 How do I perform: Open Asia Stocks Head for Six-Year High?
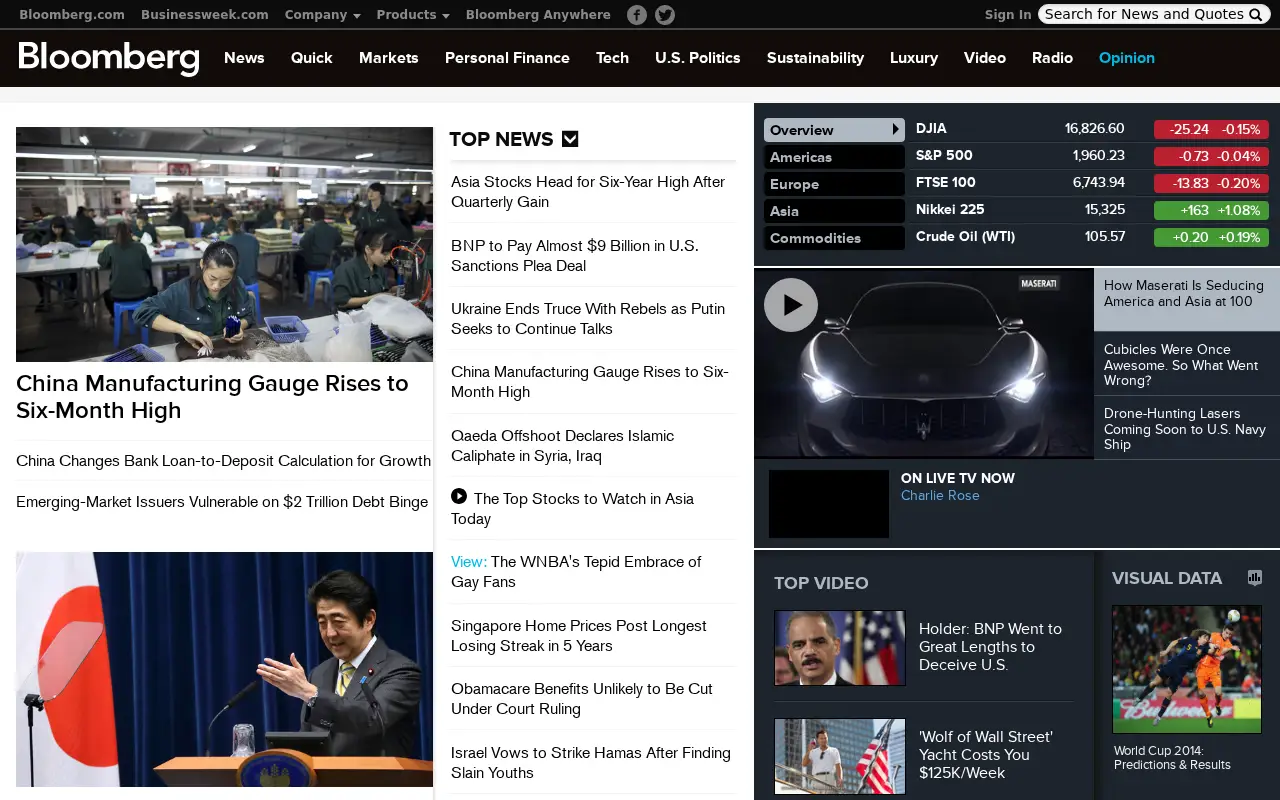pyautogui.click(x=588, y=192)
